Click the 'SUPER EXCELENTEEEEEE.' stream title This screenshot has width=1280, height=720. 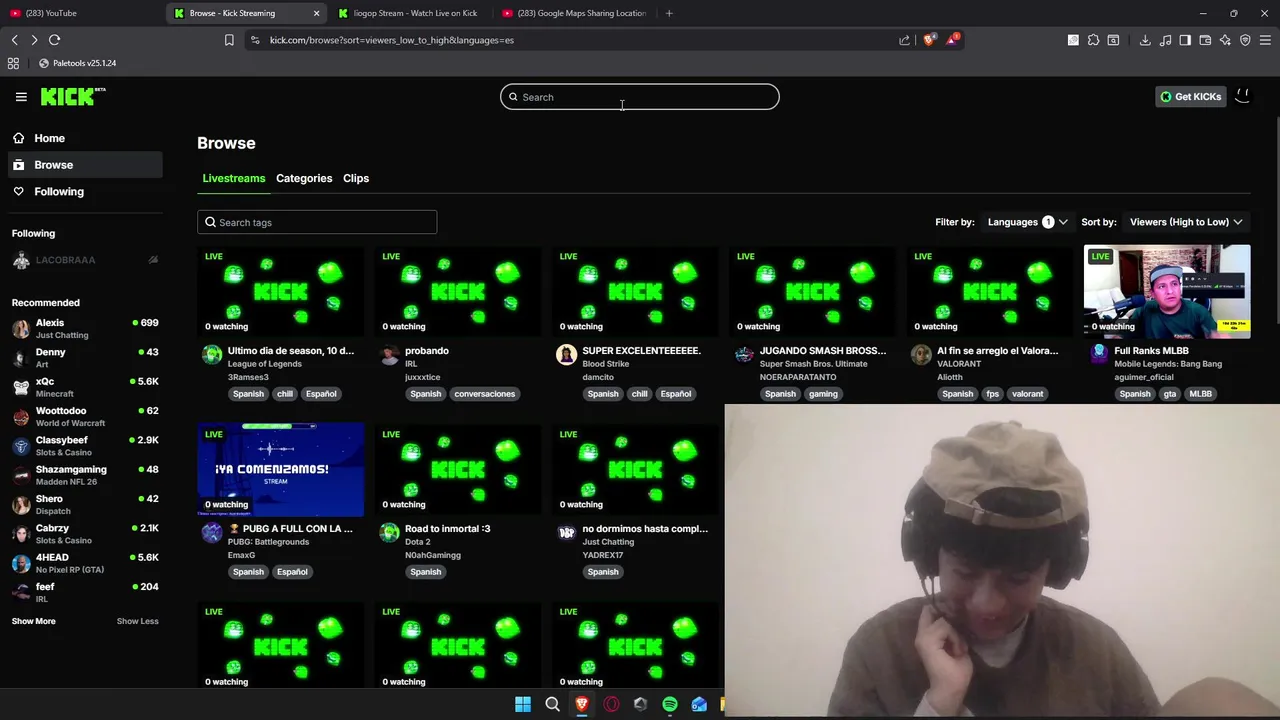[642, 351]
